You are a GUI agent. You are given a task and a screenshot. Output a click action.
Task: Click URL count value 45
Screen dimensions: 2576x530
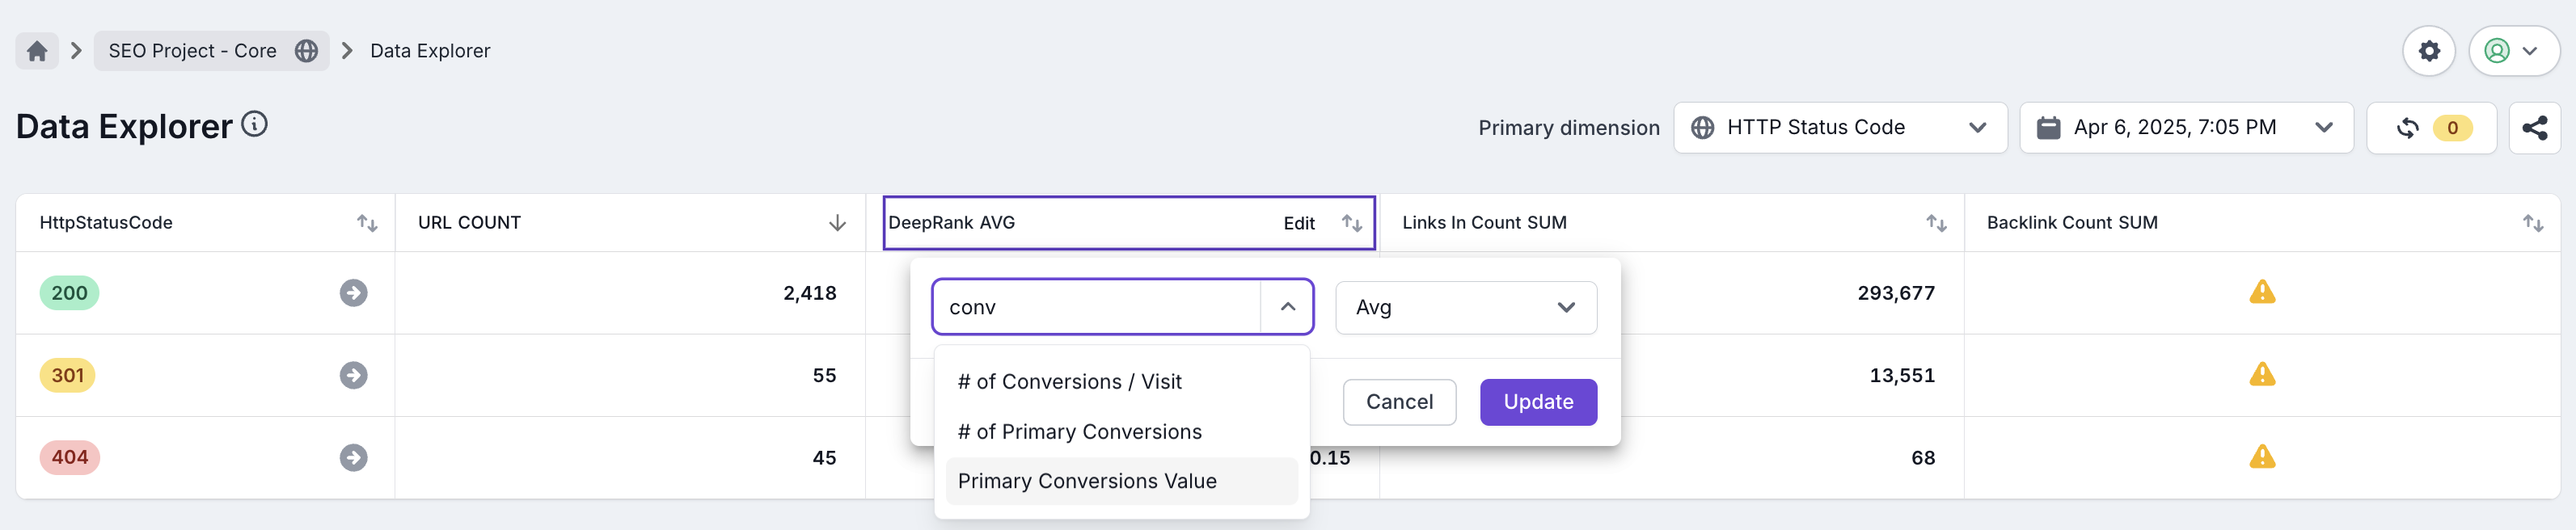pos(824,457)
